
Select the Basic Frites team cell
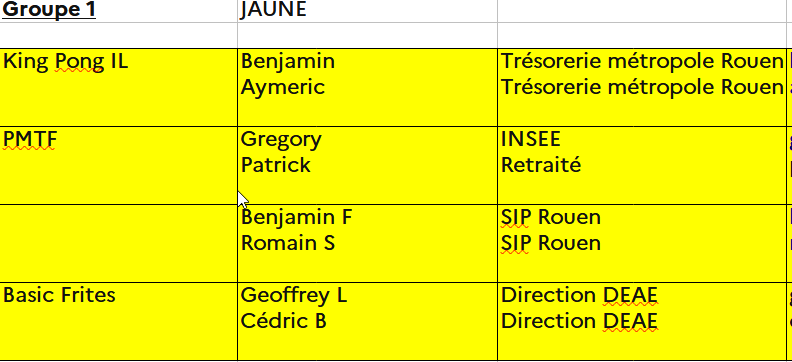click(x=119, y=321)
